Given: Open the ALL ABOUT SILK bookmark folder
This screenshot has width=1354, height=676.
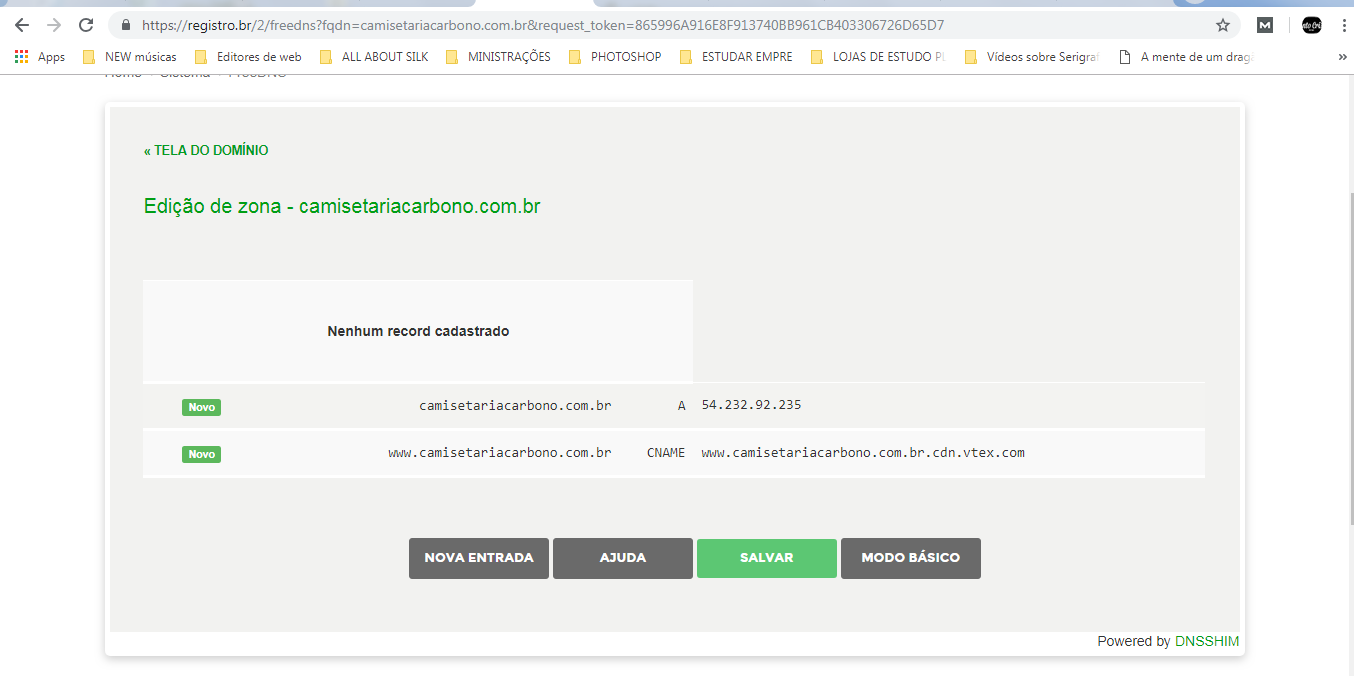Looking at the screenshot, I should pos(374,57).
